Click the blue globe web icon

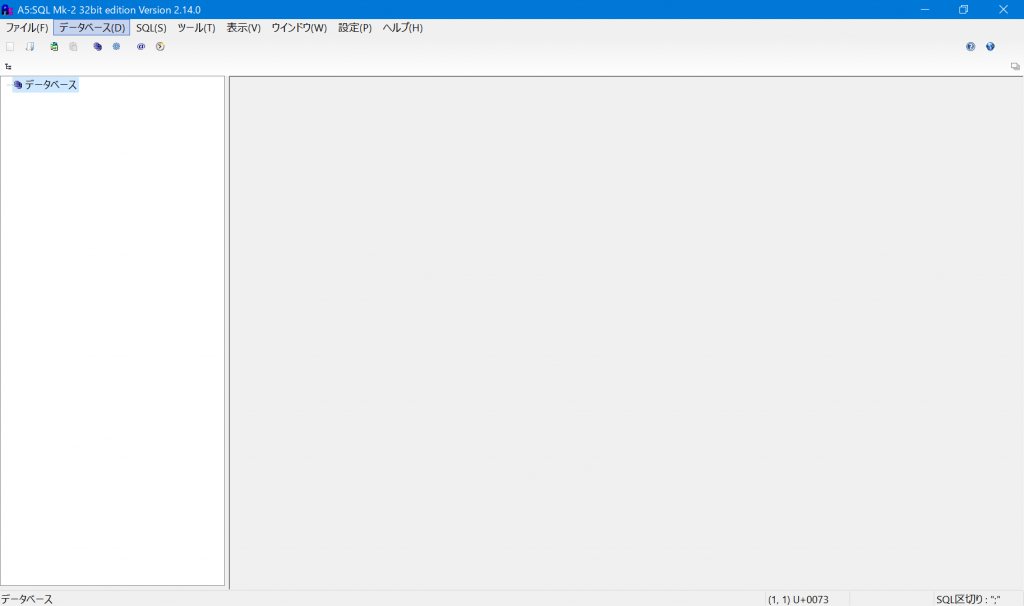coord(990,46)
